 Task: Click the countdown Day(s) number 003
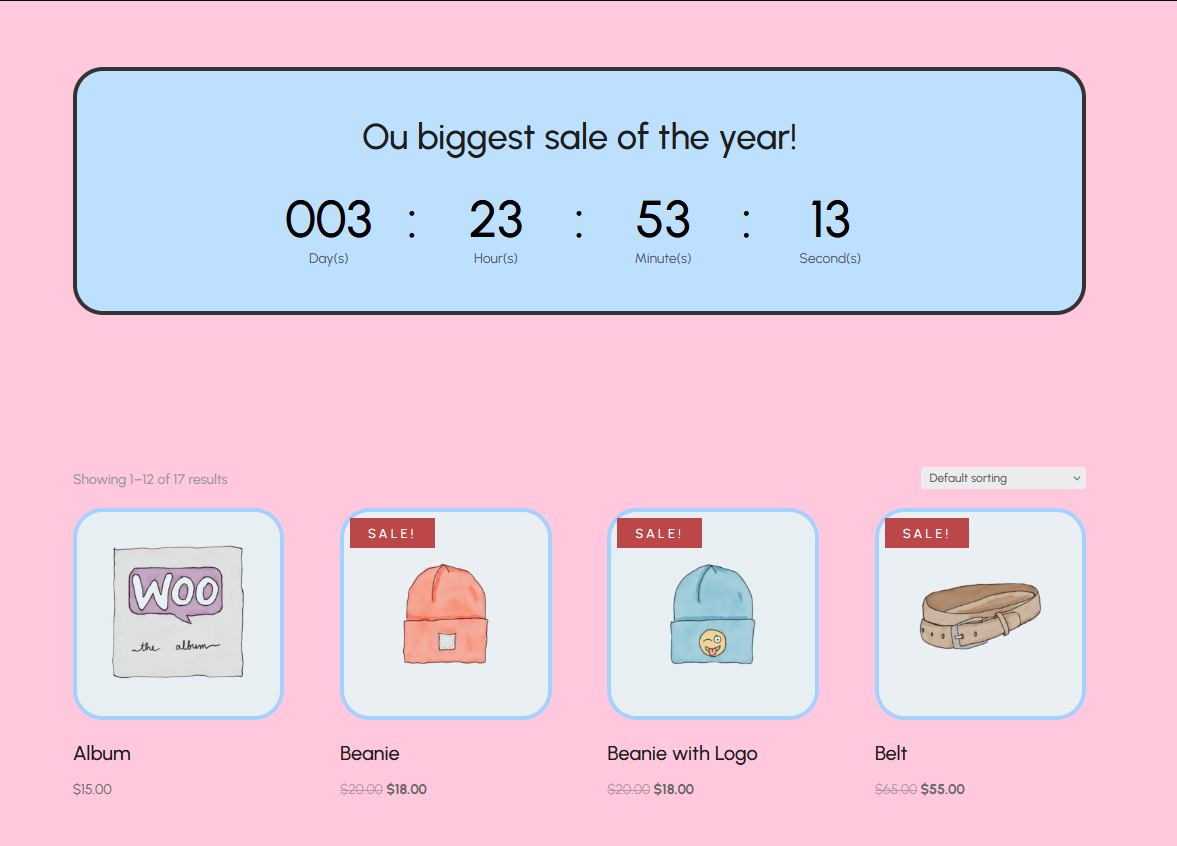[x=328, y=220]
